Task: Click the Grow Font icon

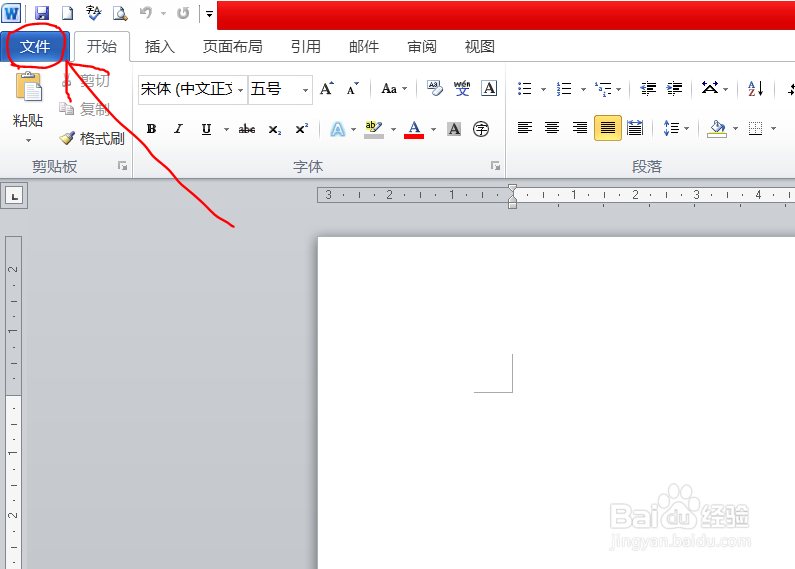Action: pyautogui.click(x=327, y=89)
